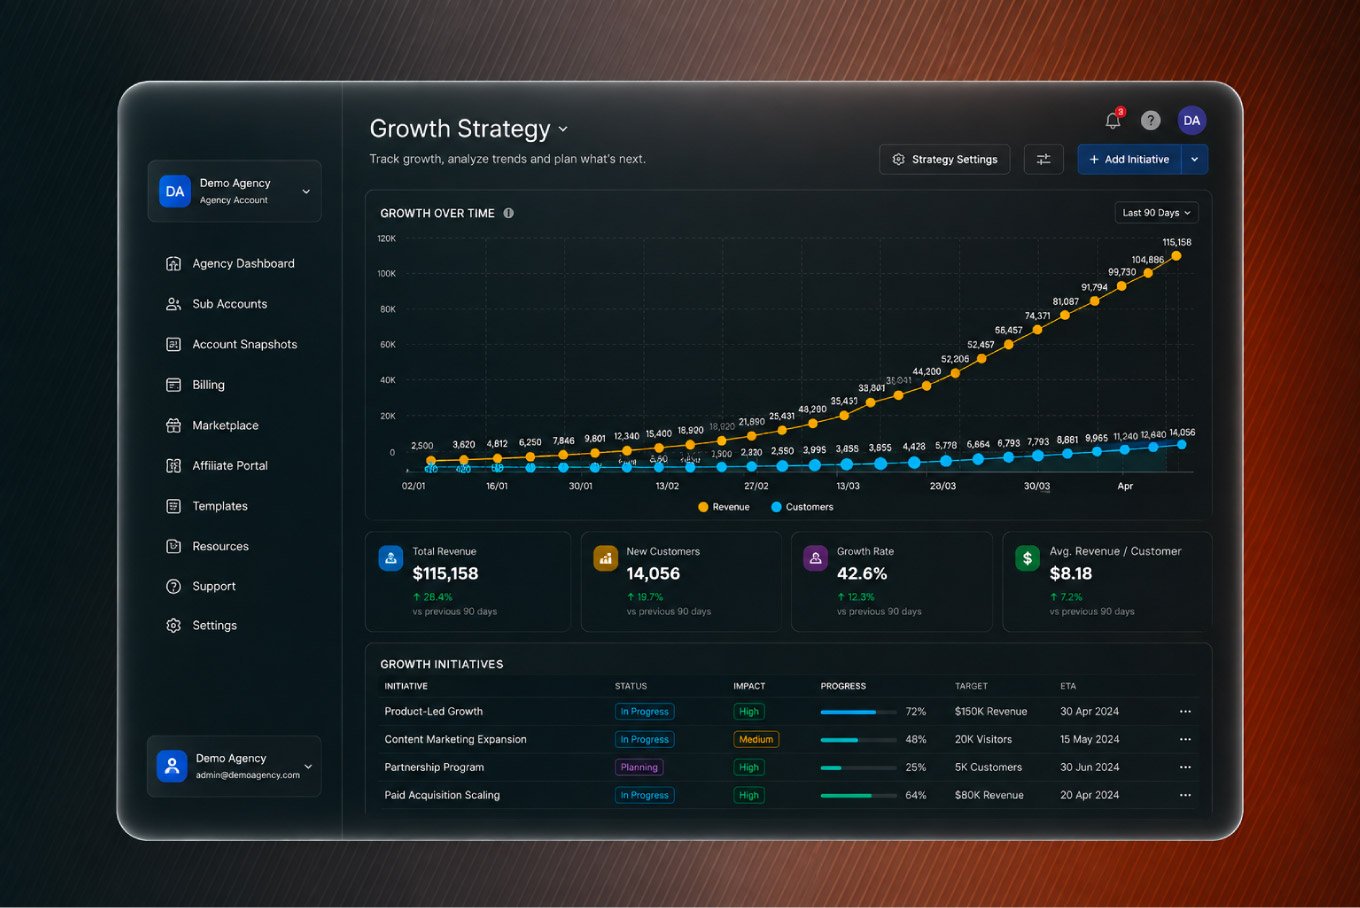Click the DA user avatar top right
This screenshot has height=908, width=1360.
pos(1191,120)
